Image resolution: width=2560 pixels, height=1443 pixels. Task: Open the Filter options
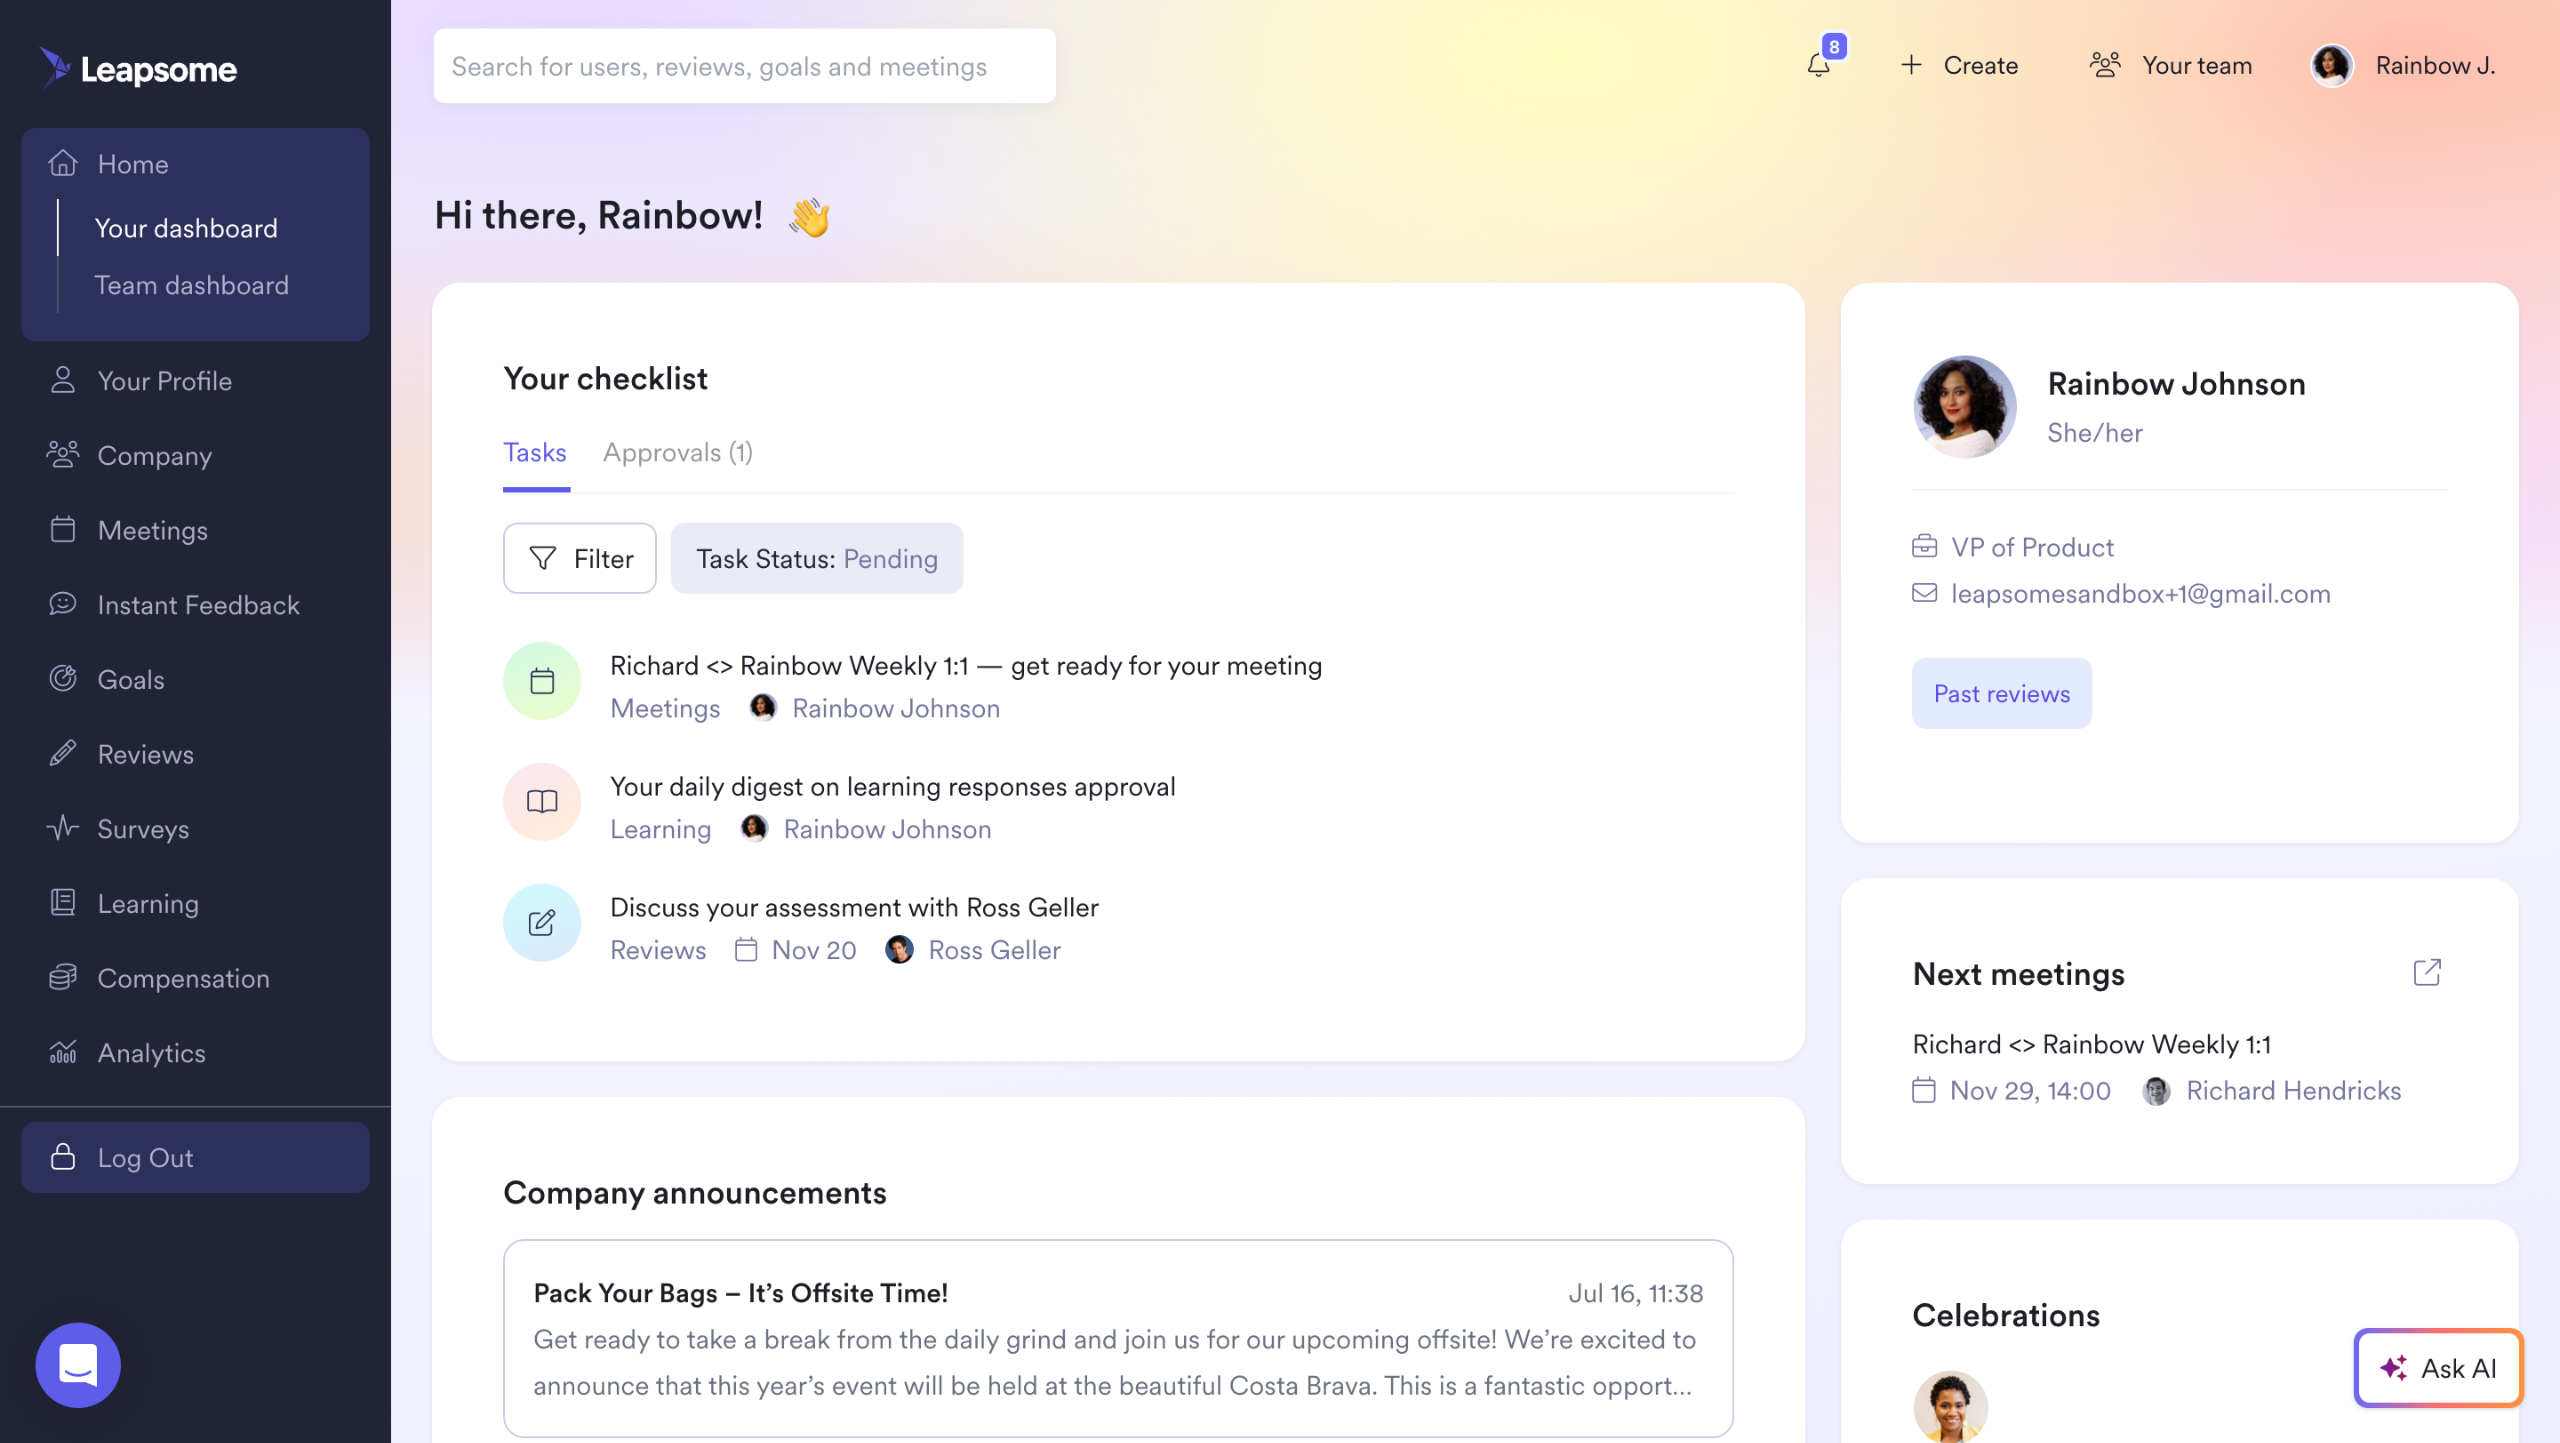580,559
